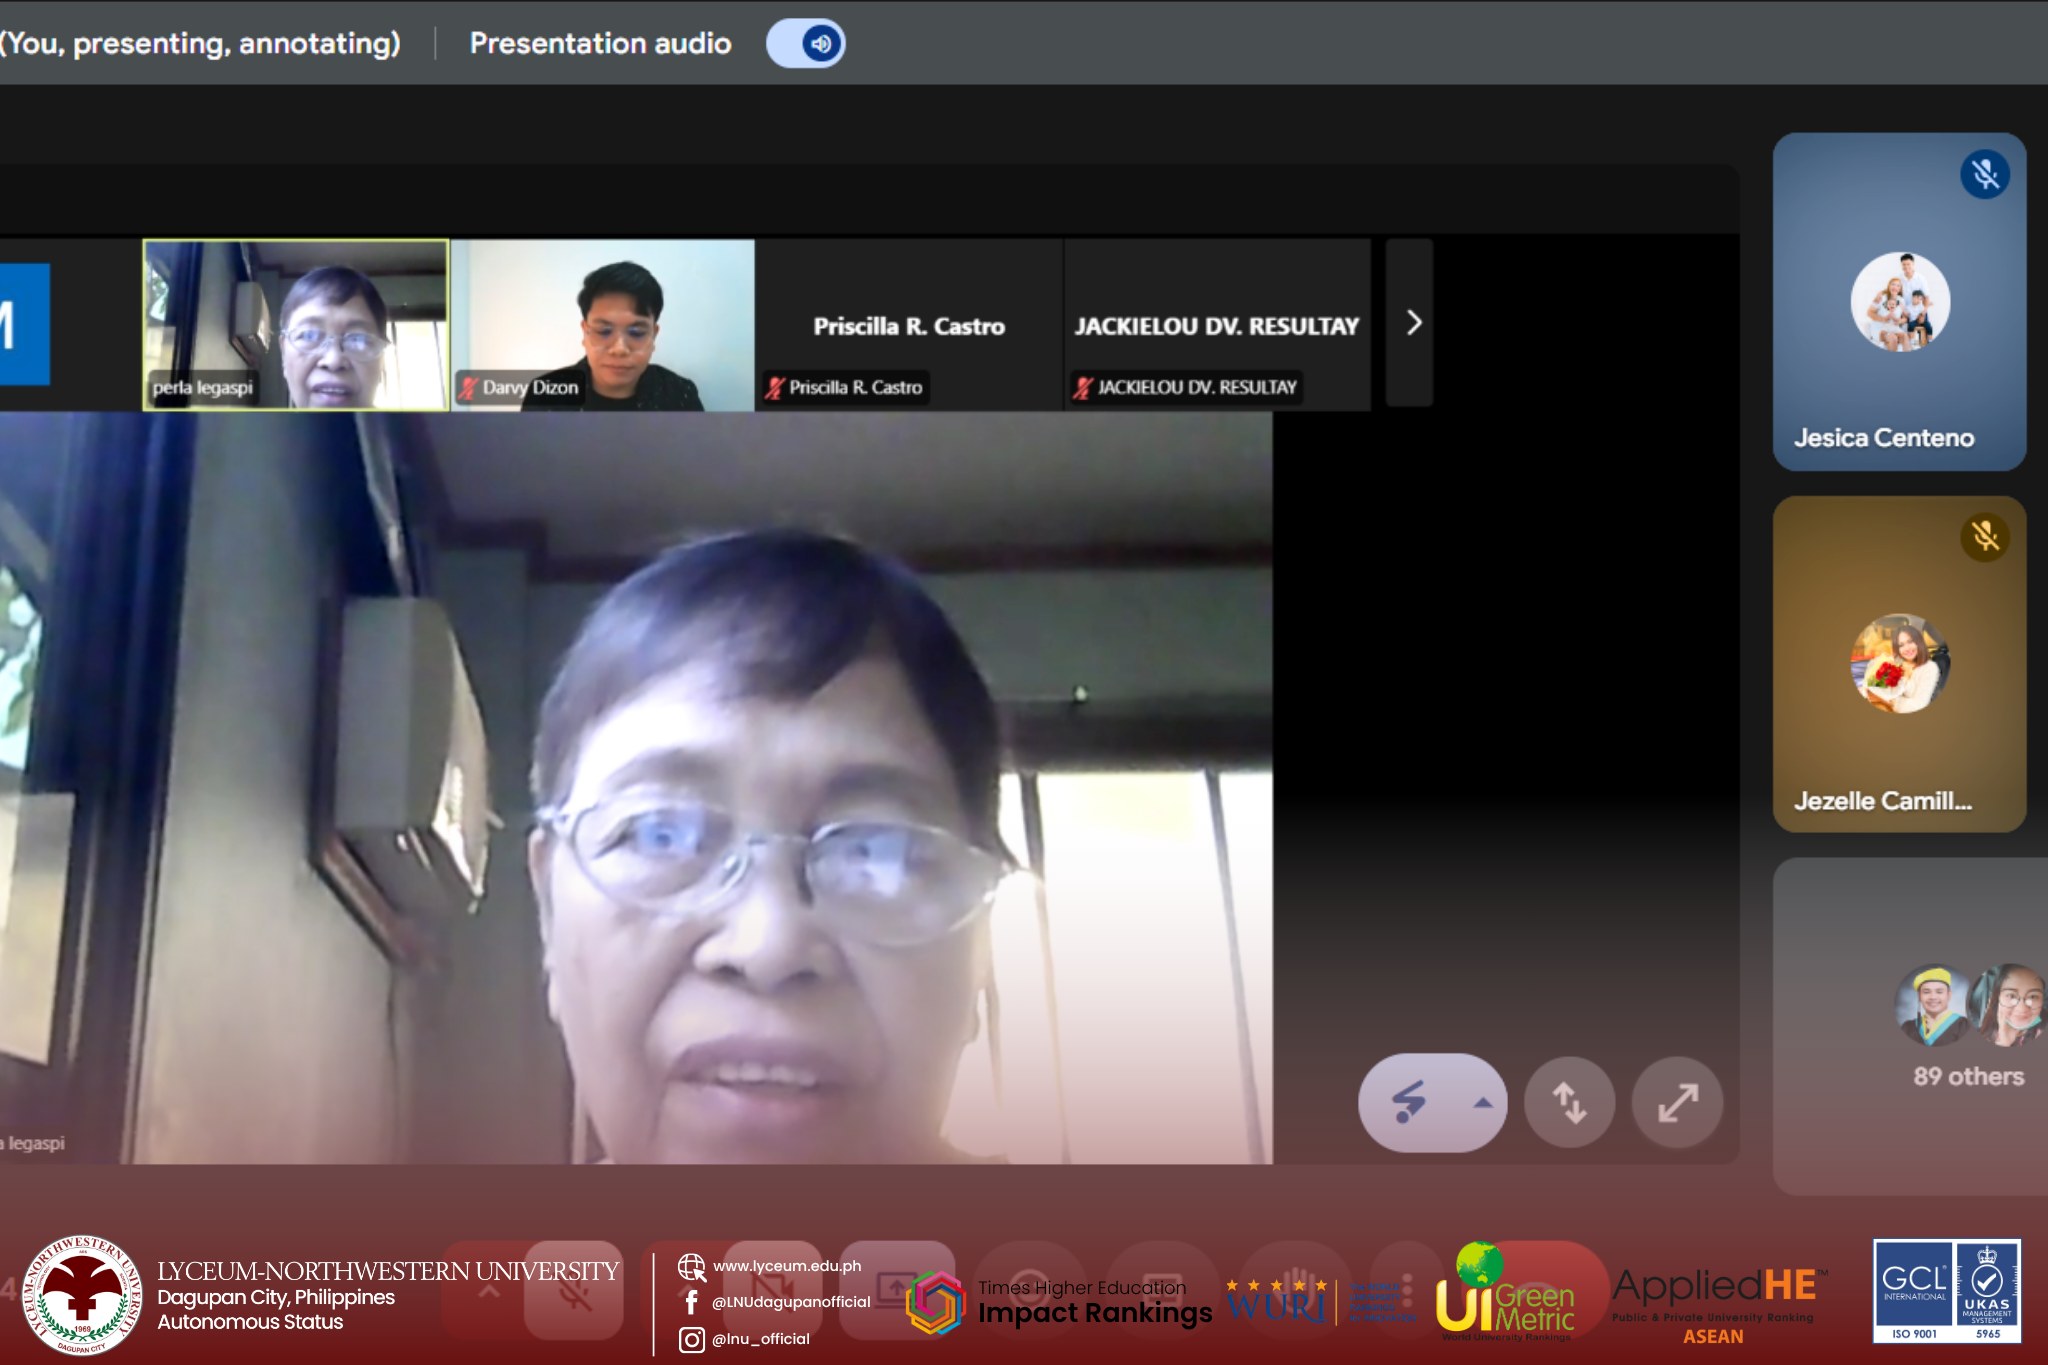This screenshot has width=2048, height=1365.
Task: Select the JACKIELOU DV. RESULTAY tile
Action: coord(1216,324)
